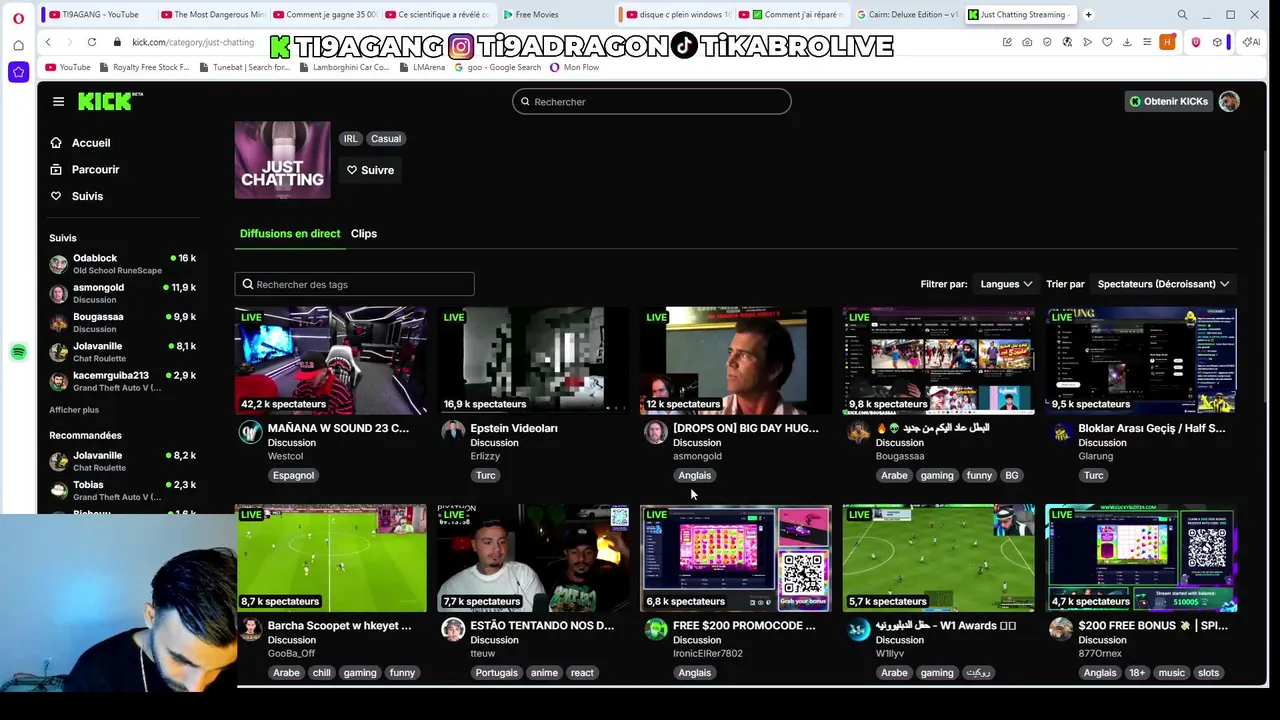
Task: Click the Opera sidebar home icon
Action: pos(18,45)
